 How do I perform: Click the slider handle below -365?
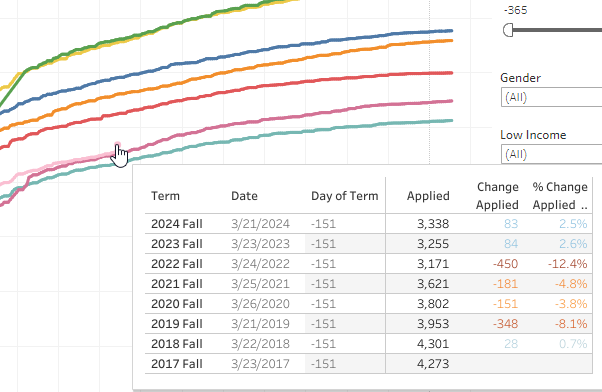[508, 30]
